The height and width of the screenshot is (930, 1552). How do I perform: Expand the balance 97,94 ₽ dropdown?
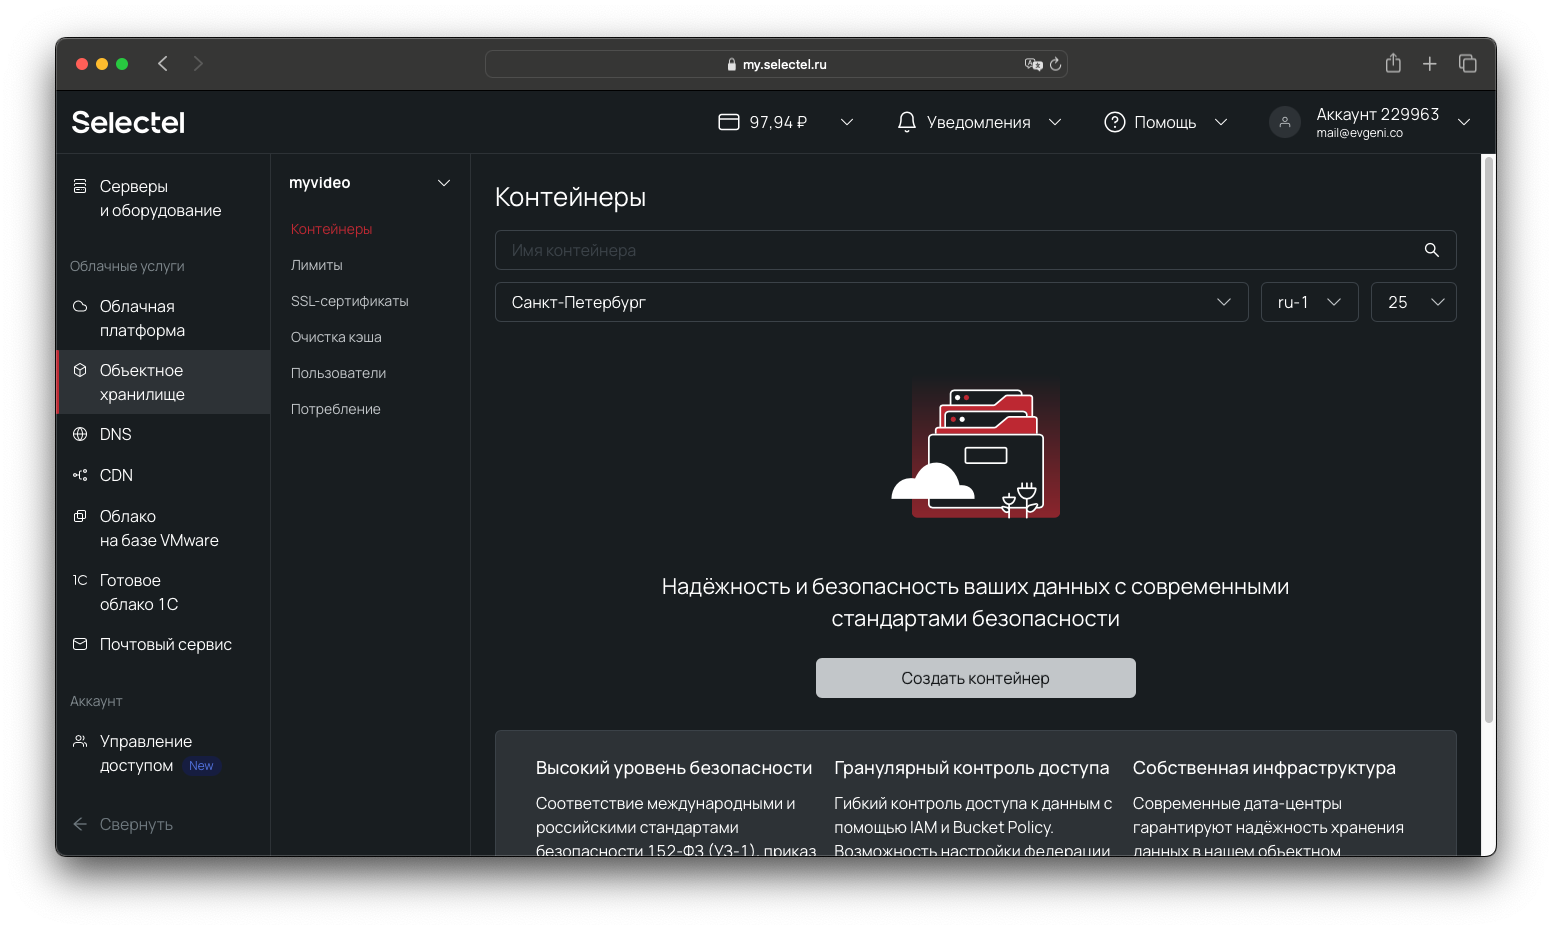pyautogui.click(x=847, y=122)
